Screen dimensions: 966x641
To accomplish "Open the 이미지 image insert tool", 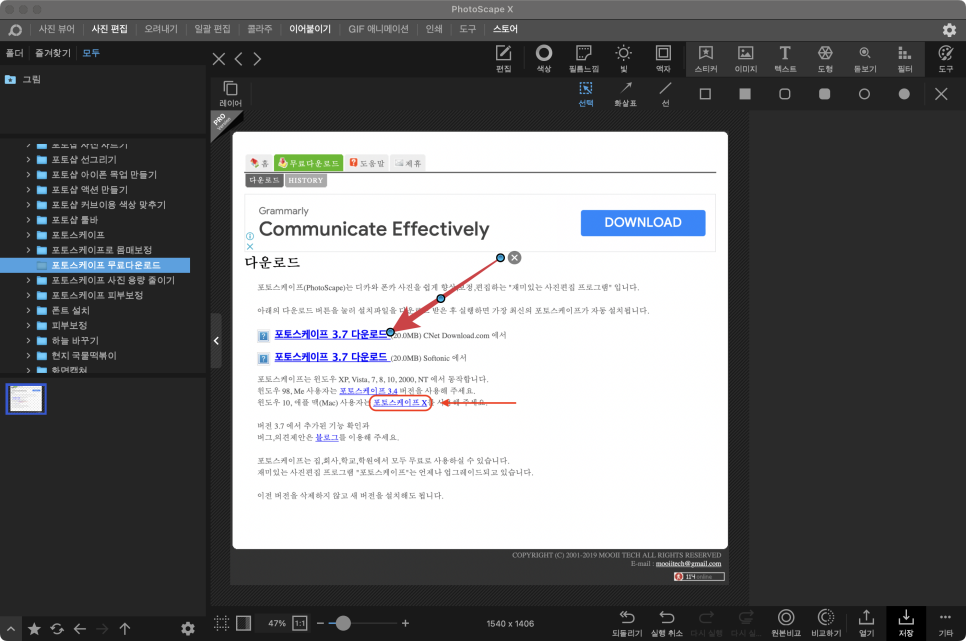I will pyautogui.click(x=745, y=59).
